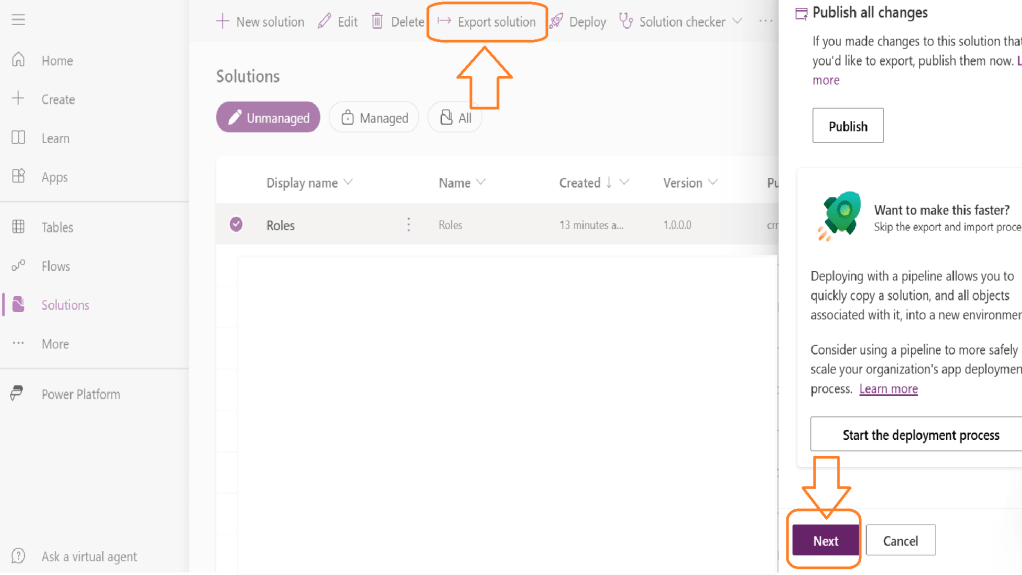Expand the Solution checker dropdown
The width and height of the screenshot is (1022, 575).
737,21
